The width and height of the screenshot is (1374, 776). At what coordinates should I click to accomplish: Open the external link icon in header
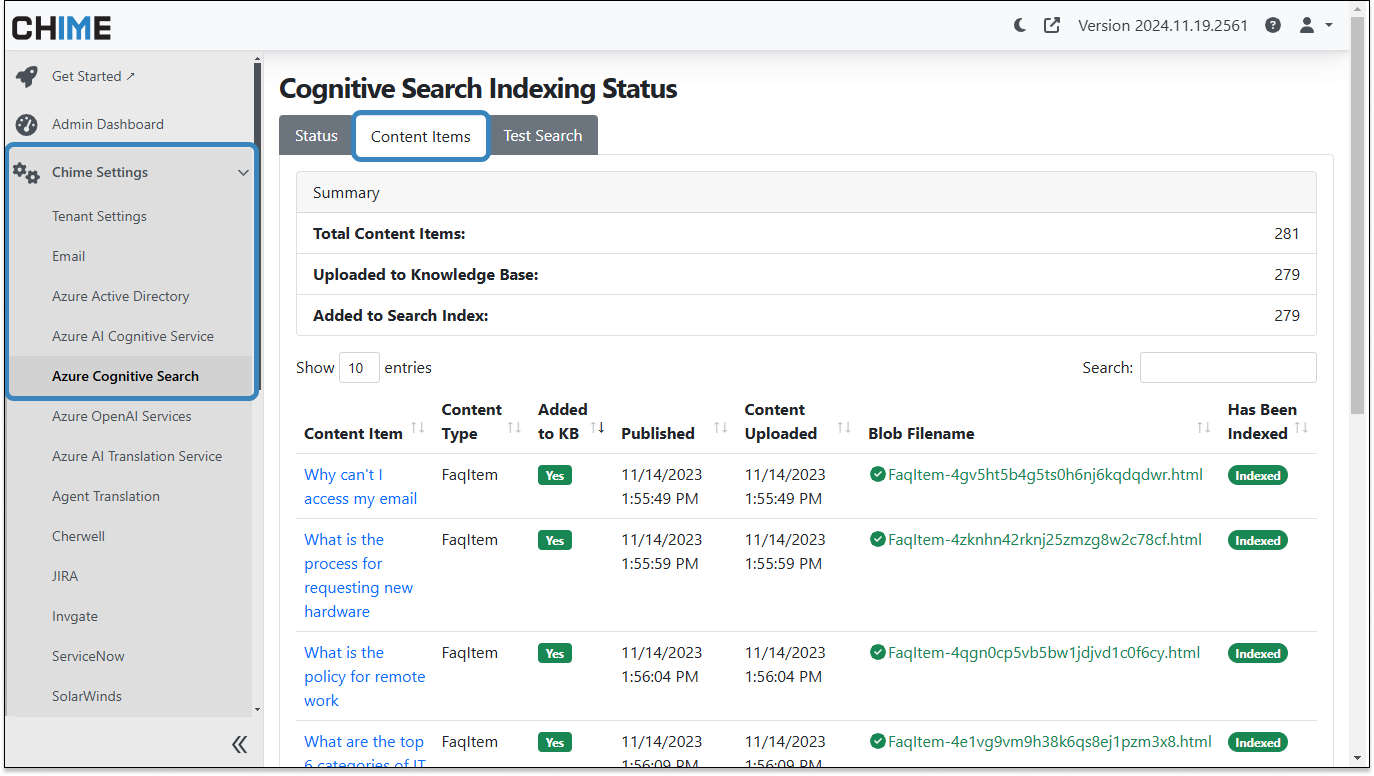(1052, 26)
